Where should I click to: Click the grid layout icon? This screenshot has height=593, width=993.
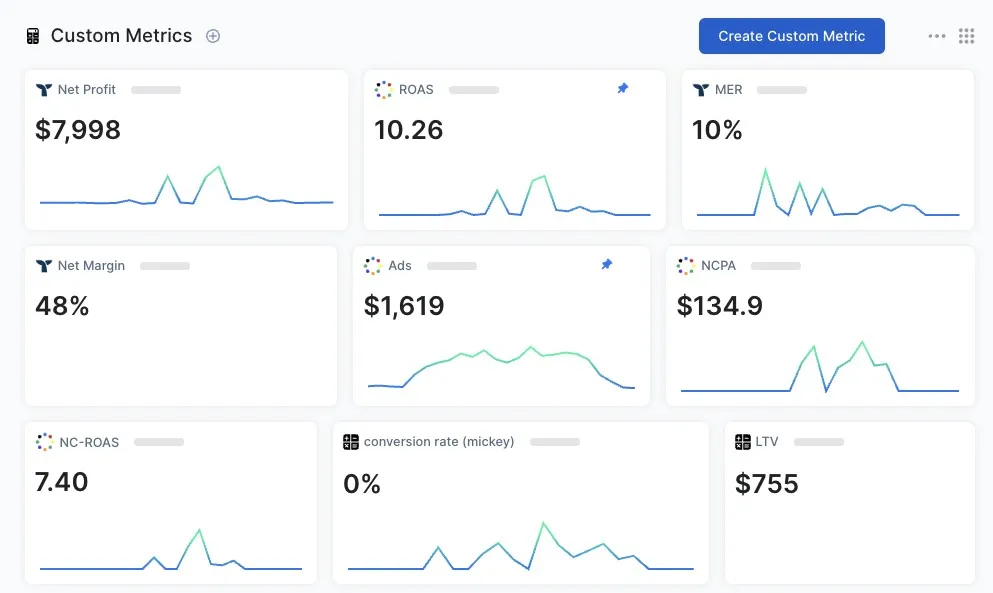point(966,36)
